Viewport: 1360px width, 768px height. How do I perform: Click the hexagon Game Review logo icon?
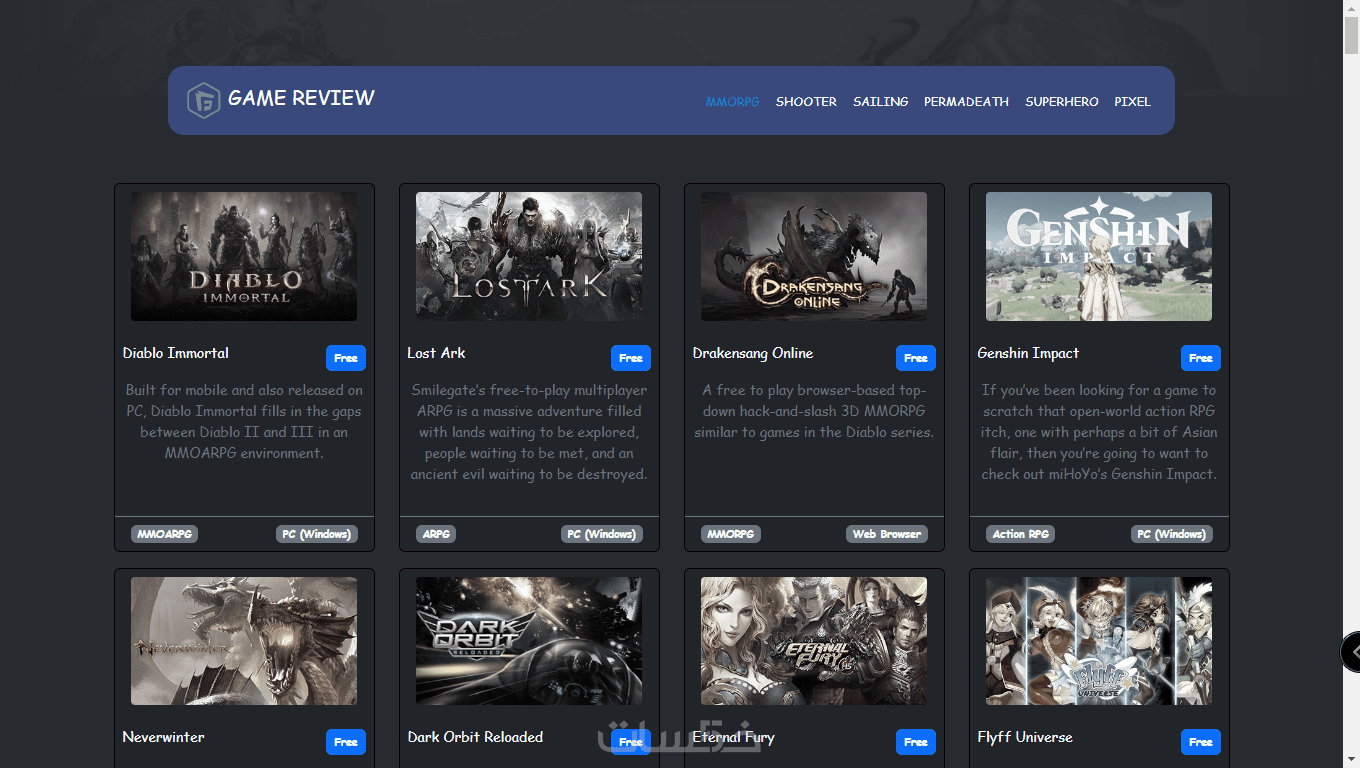204,100
